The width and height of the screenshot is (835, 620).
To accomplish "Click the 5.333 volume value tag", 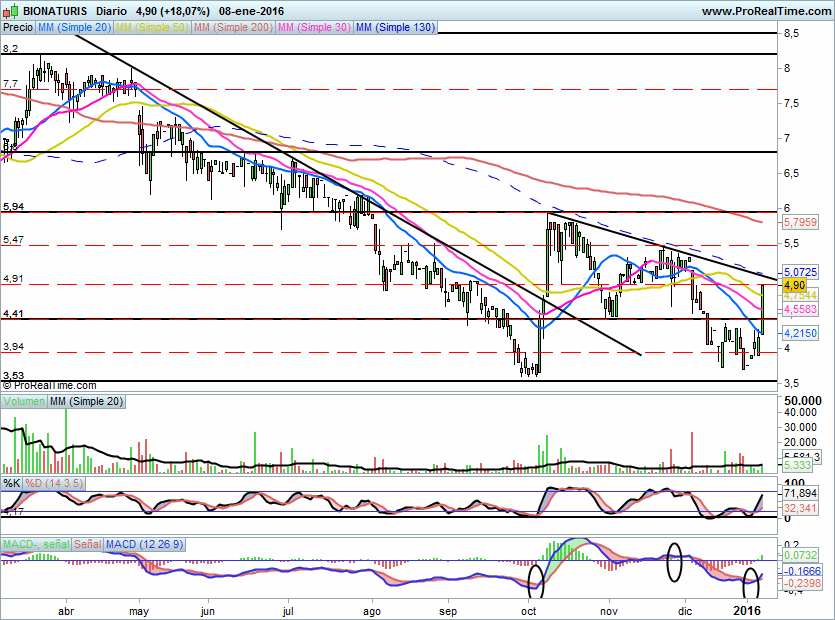I will coord(798,465).
